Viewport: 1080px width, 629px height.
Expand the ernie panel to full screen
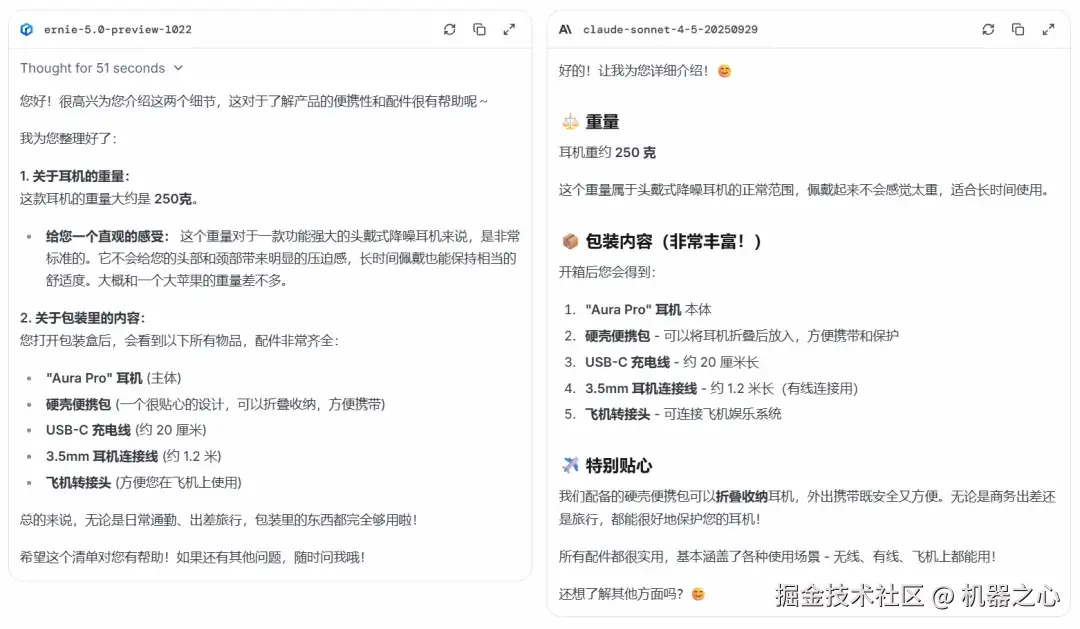510,29
